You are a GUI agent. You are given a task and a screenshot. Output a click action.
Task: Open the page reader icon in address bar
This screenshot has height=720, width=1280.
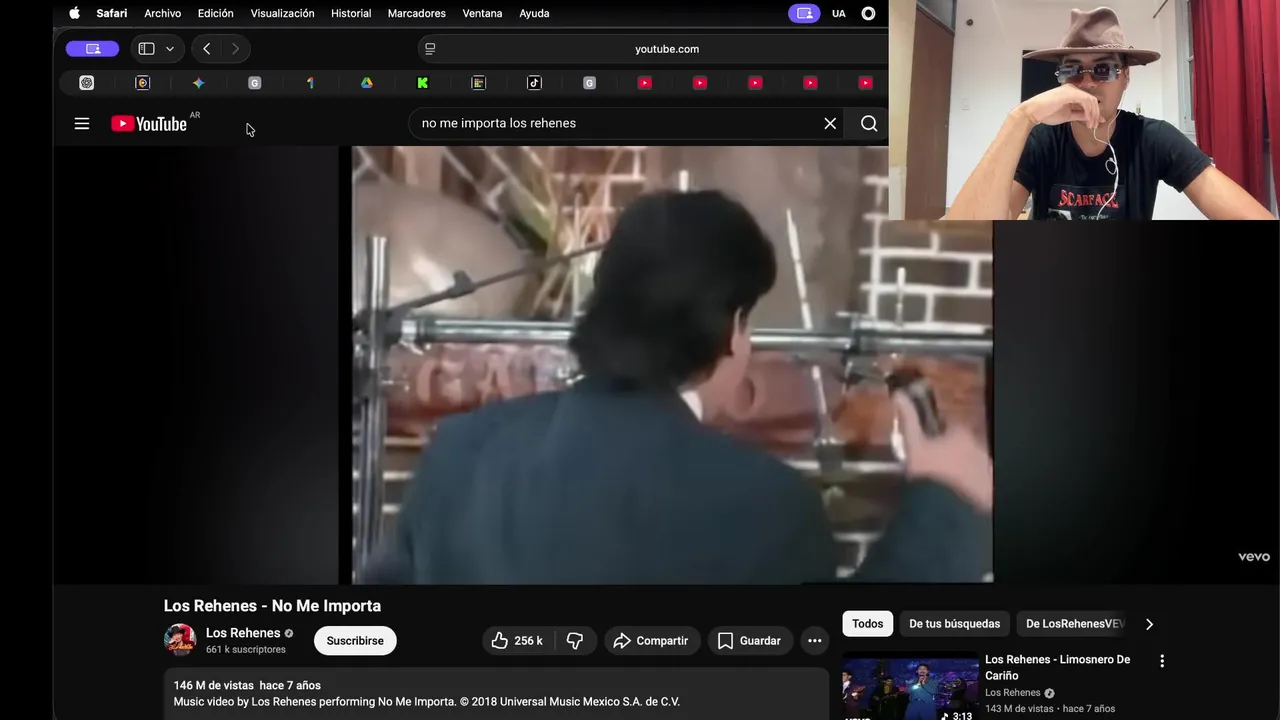[430, 48]
